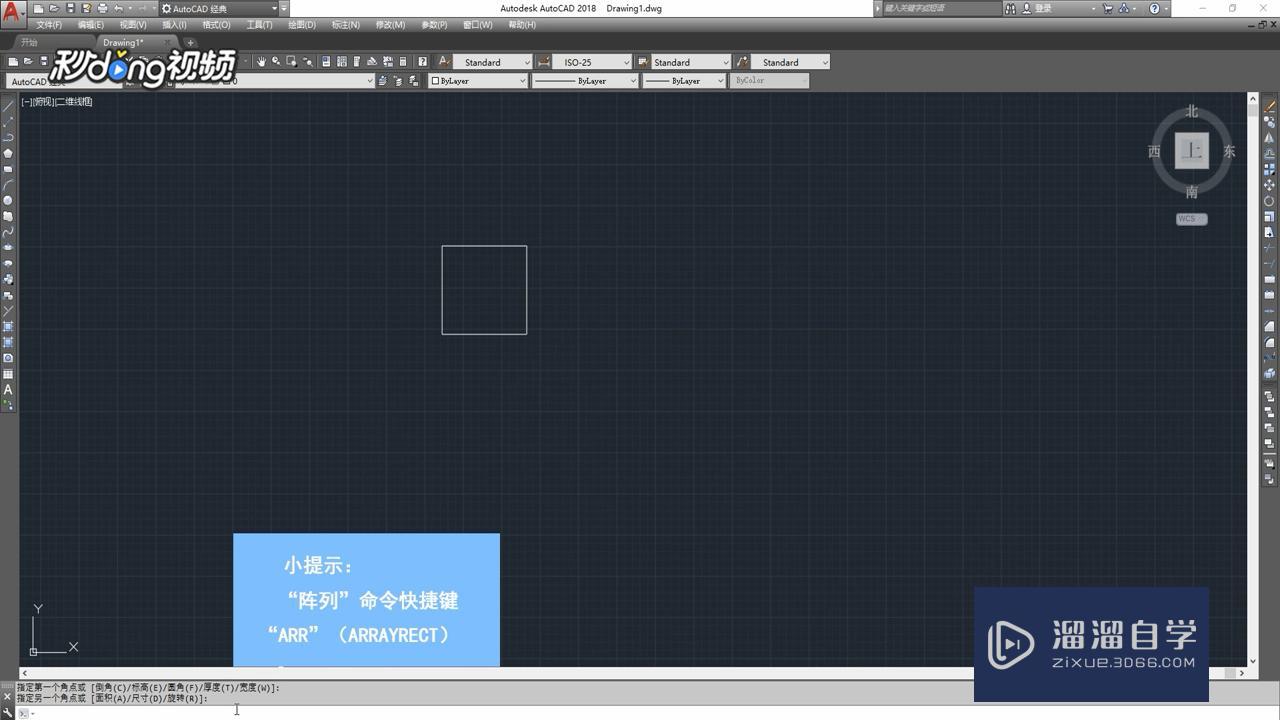
Task: Click the Autodesk App Store cart icon
Action: [x=1107, y=8]
